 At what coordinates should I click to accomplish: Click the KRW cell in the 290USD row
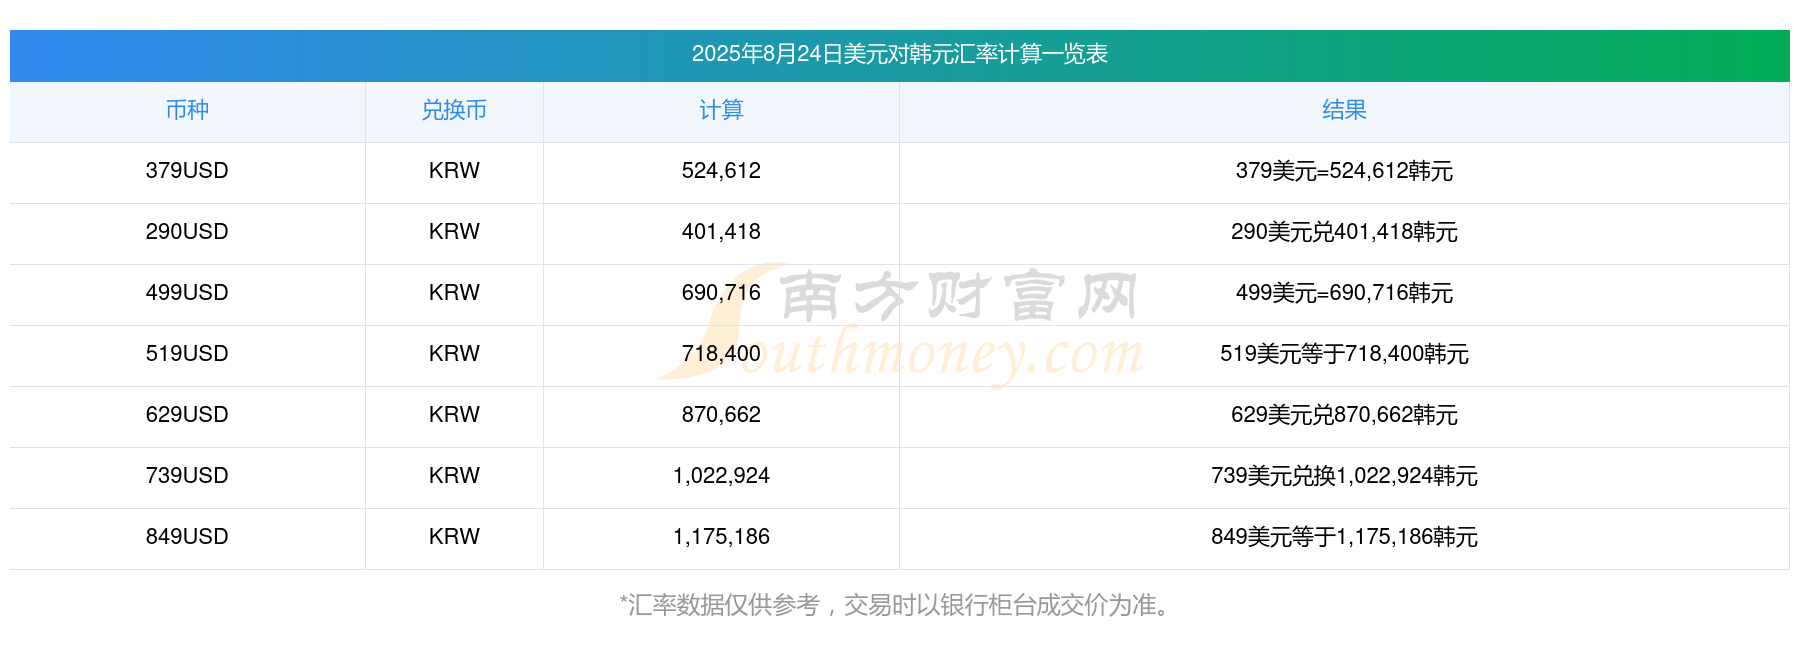454,232
